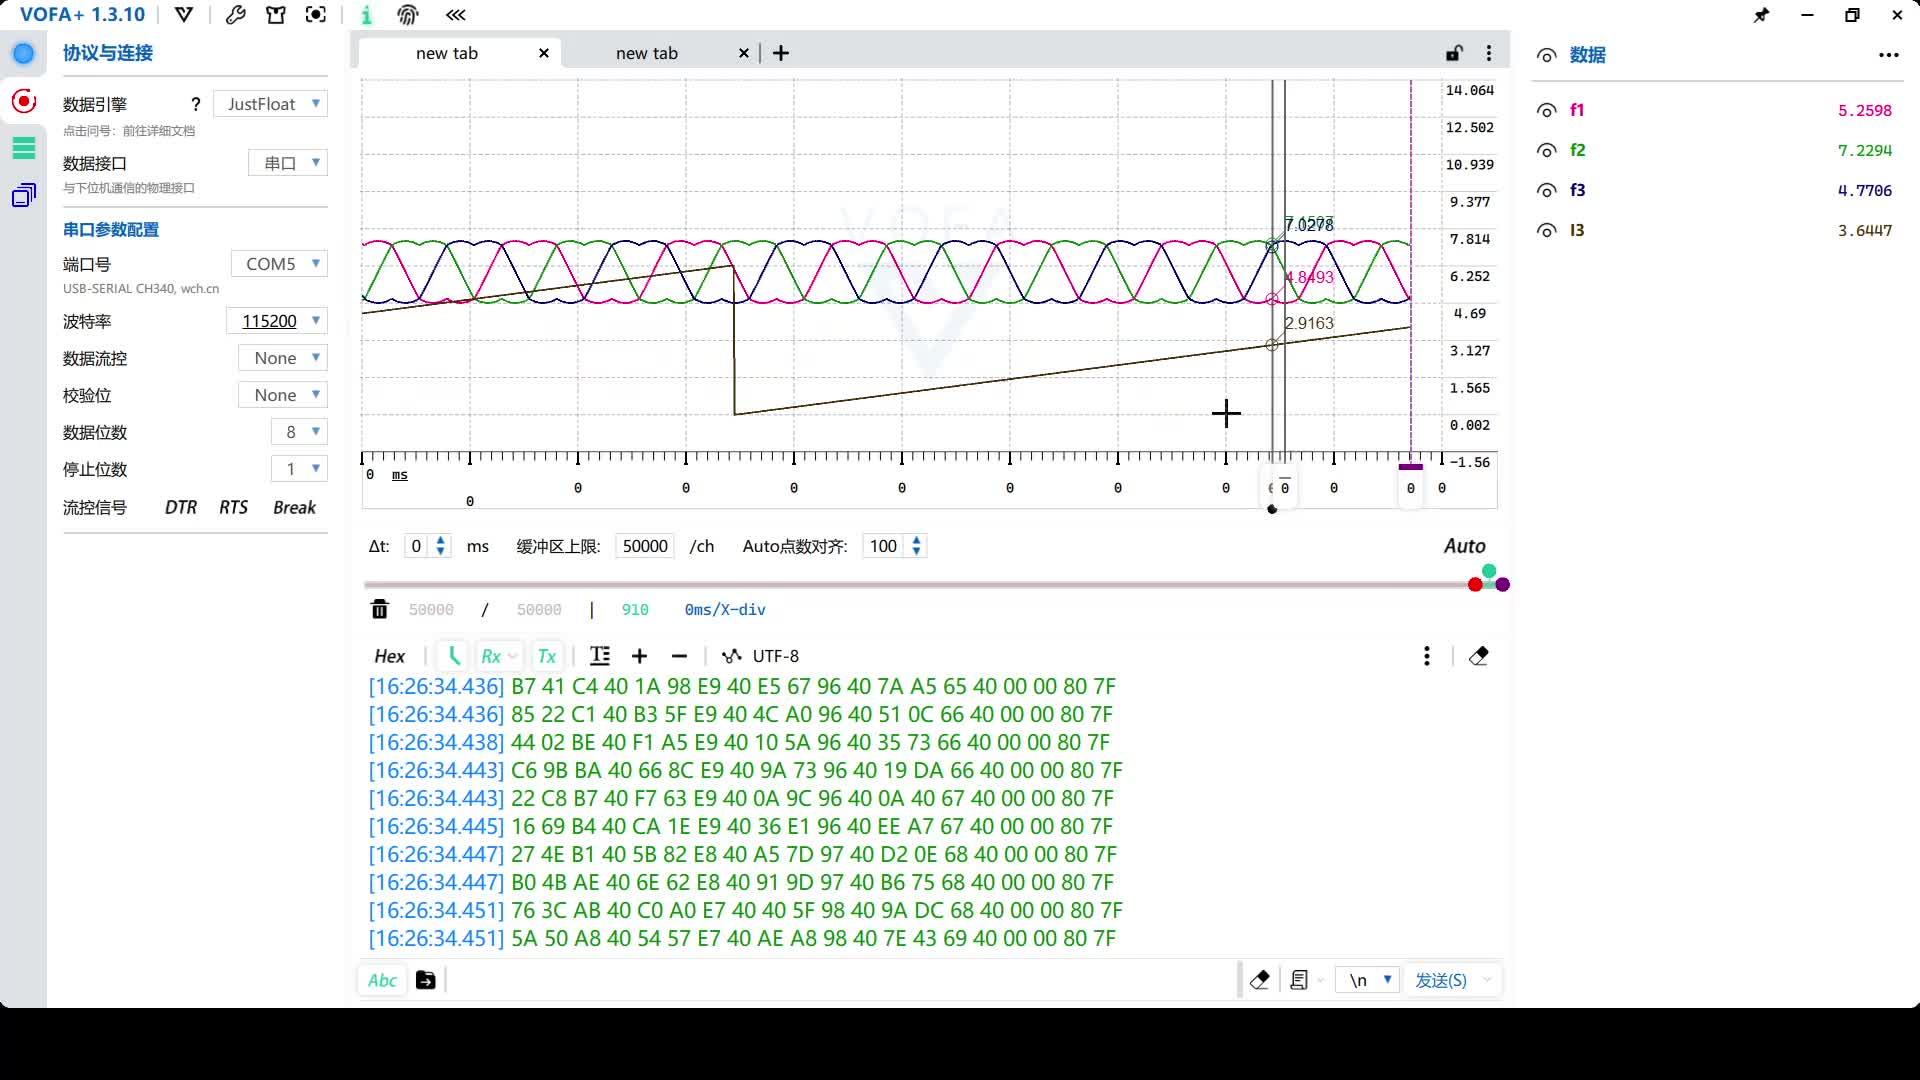Toggle Hex display mode
This screenshot has width=1920, height=1080.
coord(389,656)
